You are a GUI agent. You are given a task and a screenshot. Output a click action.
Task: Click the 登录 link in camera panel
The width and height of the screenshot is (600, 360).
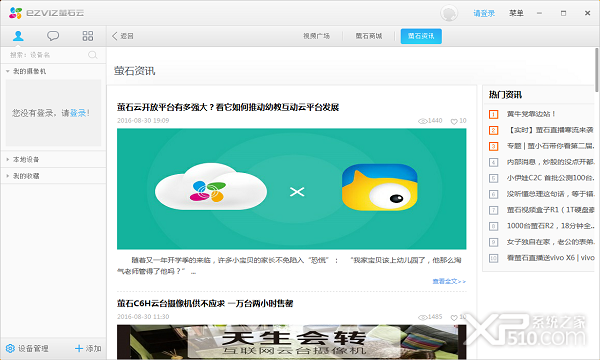click(x=78, y=113)
